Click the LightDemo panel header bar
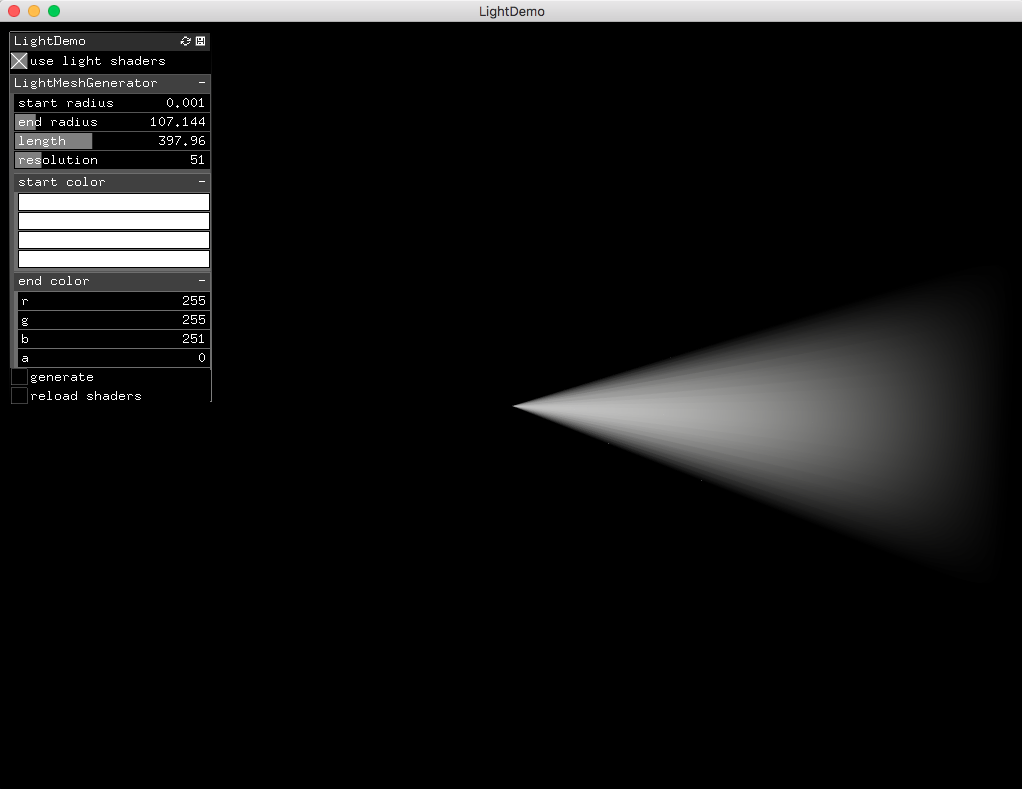The image size is (1022, 789). coord(90,41)
